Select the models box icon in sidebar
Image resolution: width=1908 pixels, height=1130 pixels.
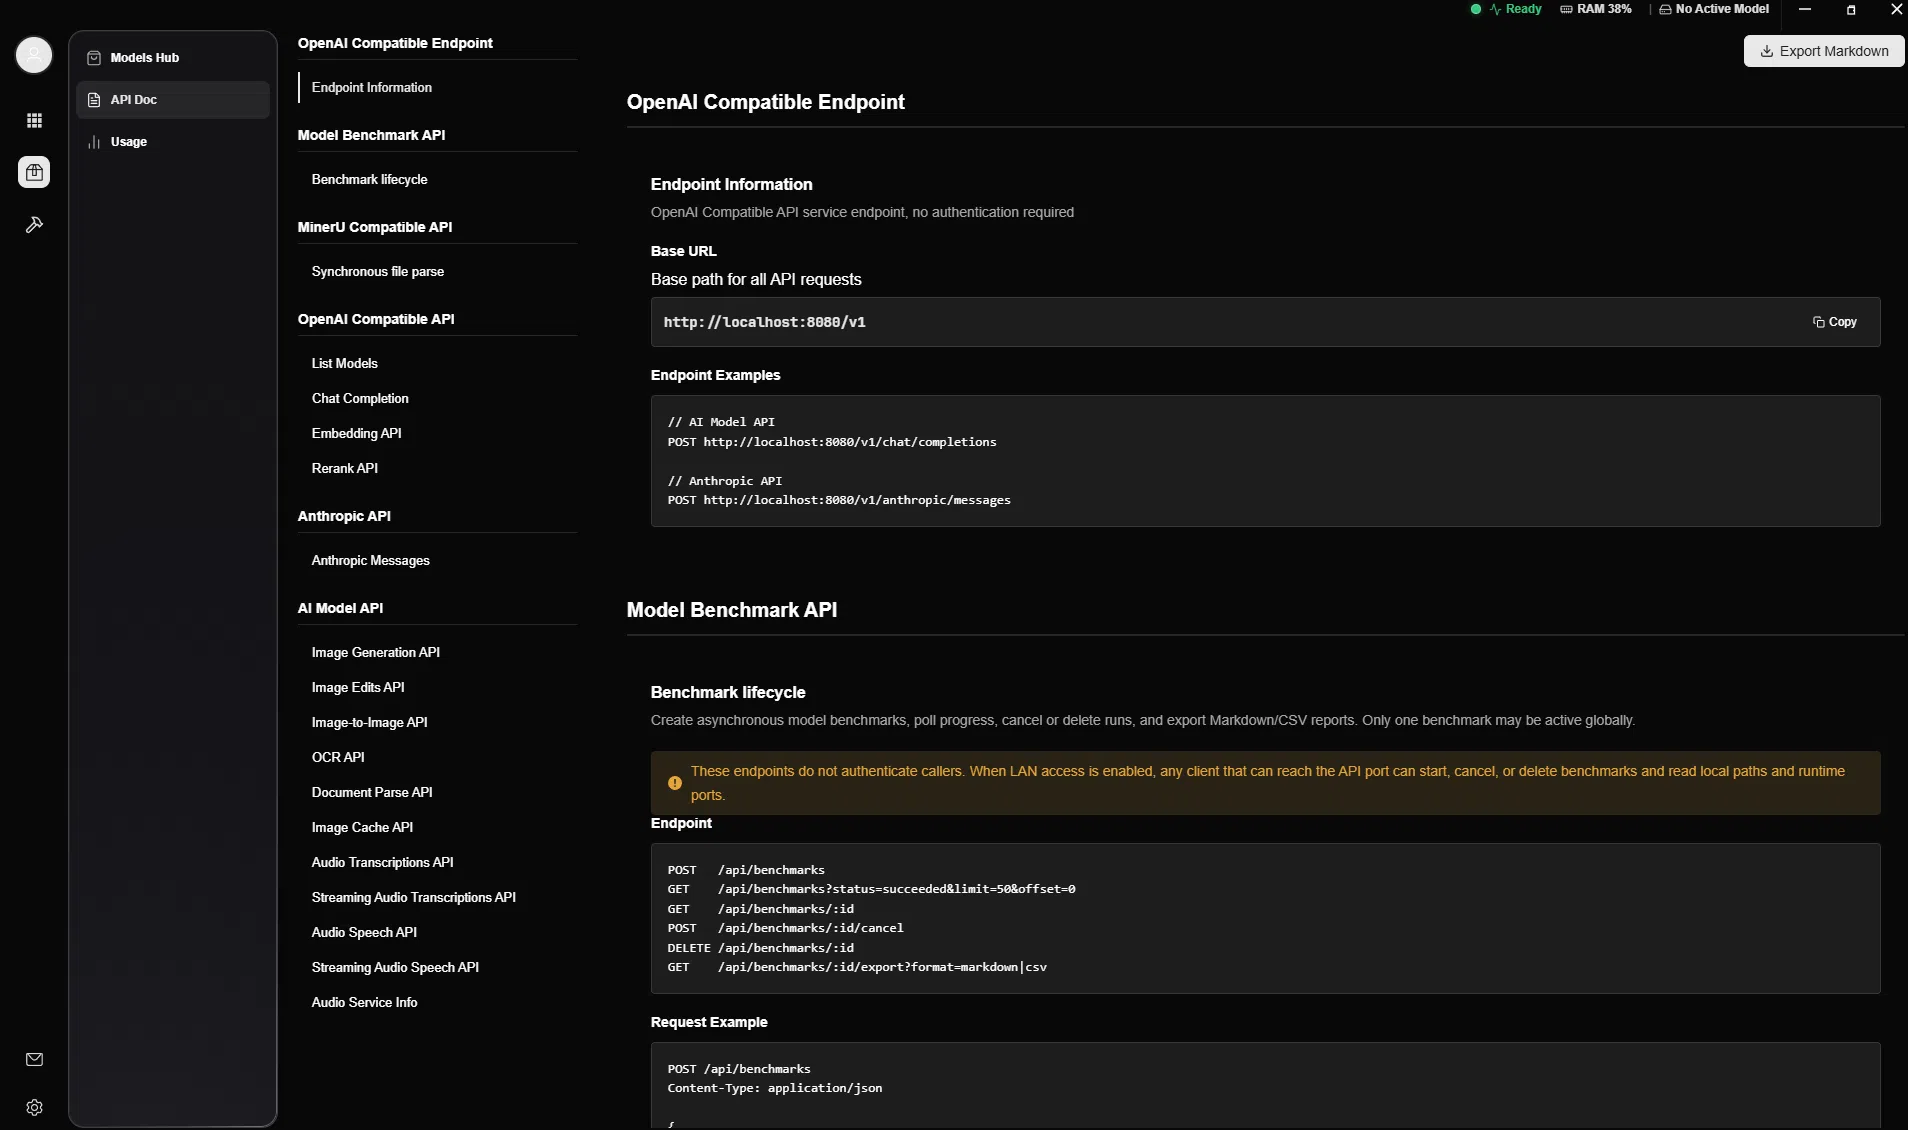click(34, 172)
